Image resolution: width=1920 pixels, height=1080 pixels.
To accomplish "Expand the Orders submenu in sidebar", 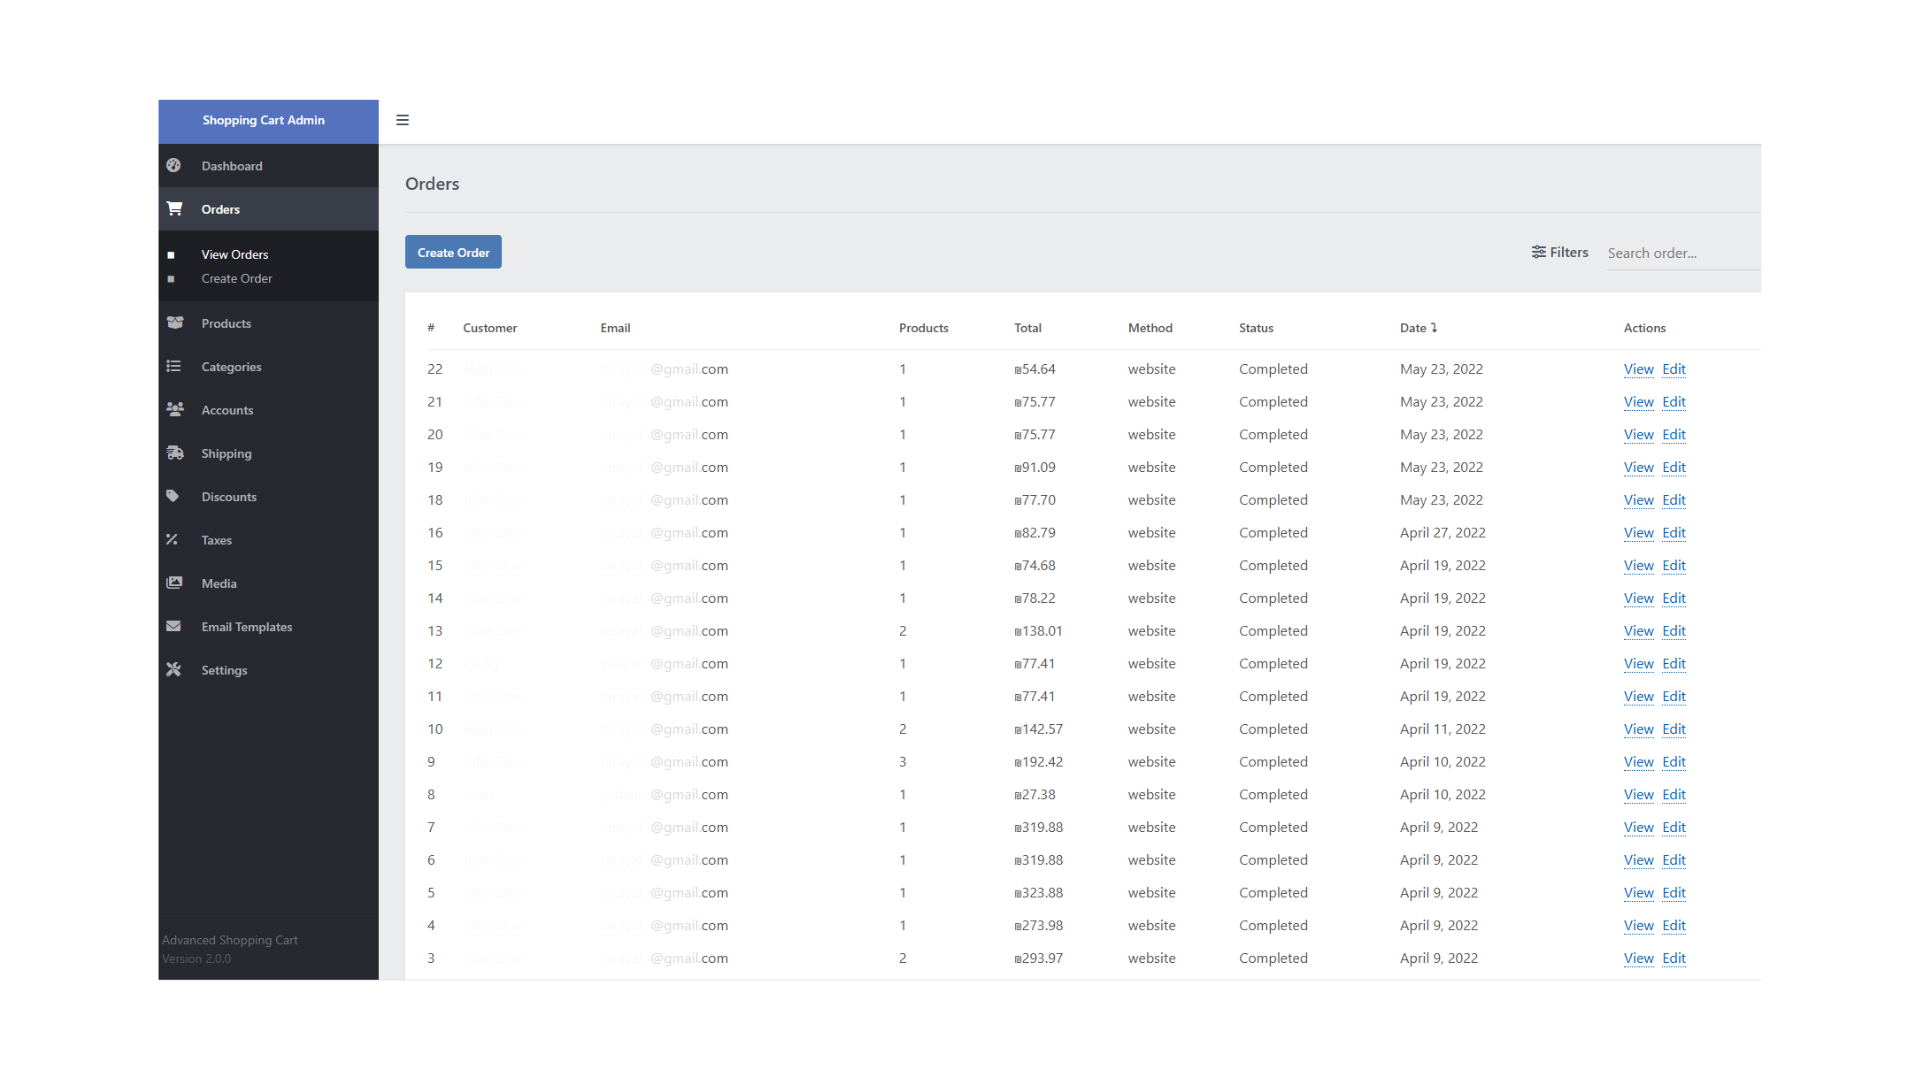I will point(220,208).
